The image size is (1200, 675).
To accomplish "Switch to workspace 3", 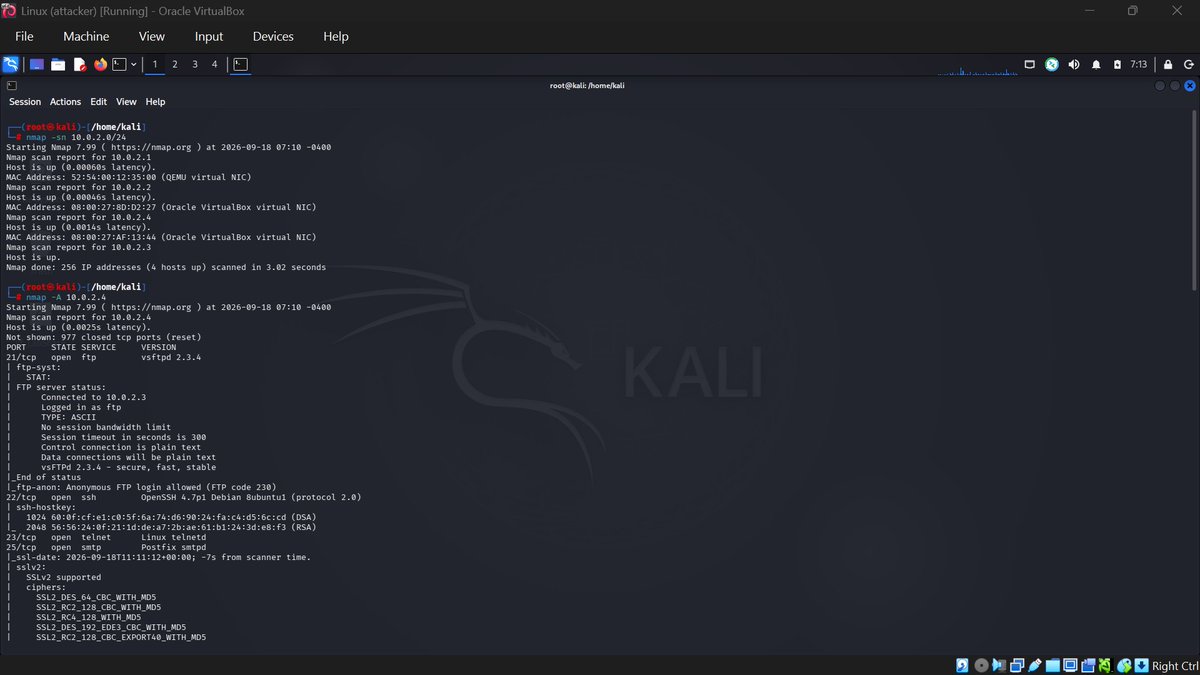I will pos(195,64).
